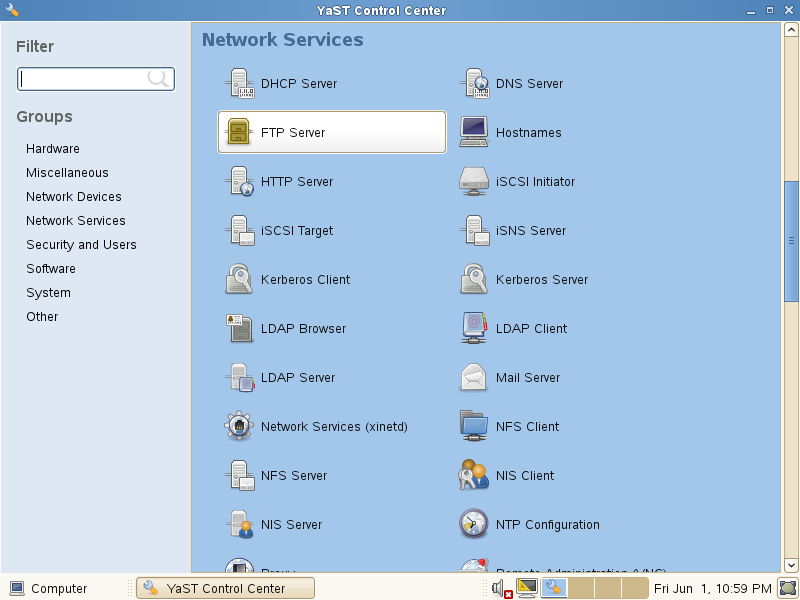Viewport: 800px width, 600px height.
Task: Open the HTTP Server icon
Action: 239,181
